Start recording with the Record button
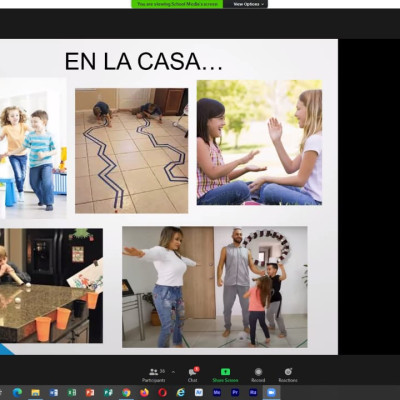This screenshot has height=400, width=400. pyautogui.click(x=258, y=375)
